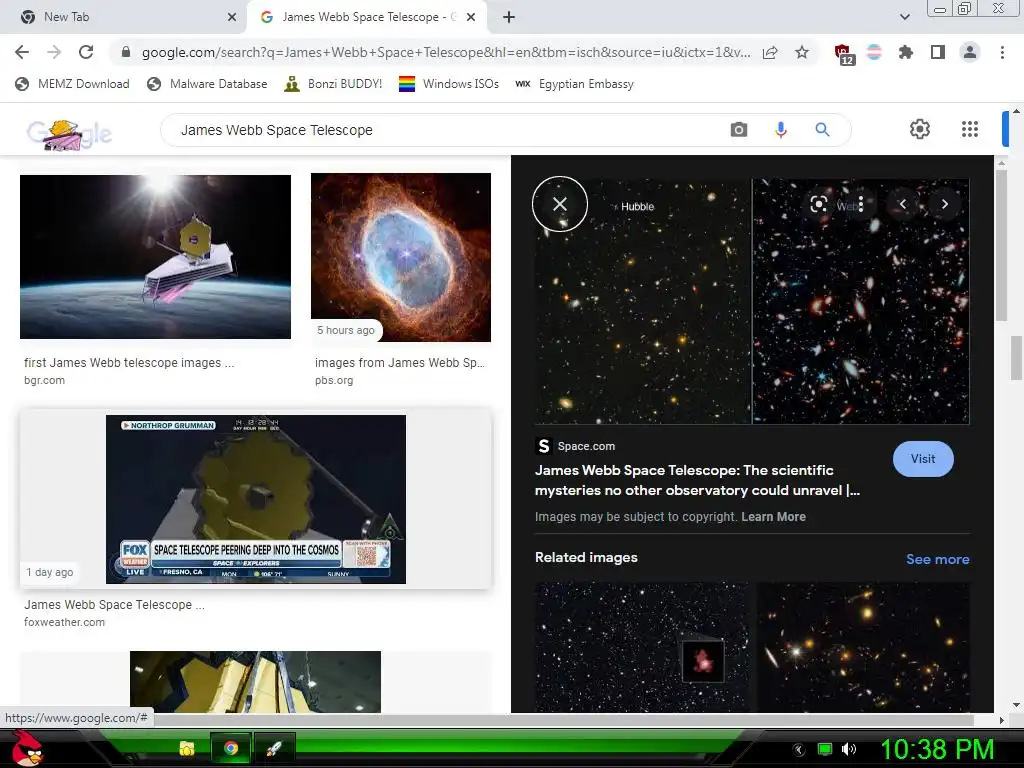Click the Google doodle logo

[x=69, y=134]
